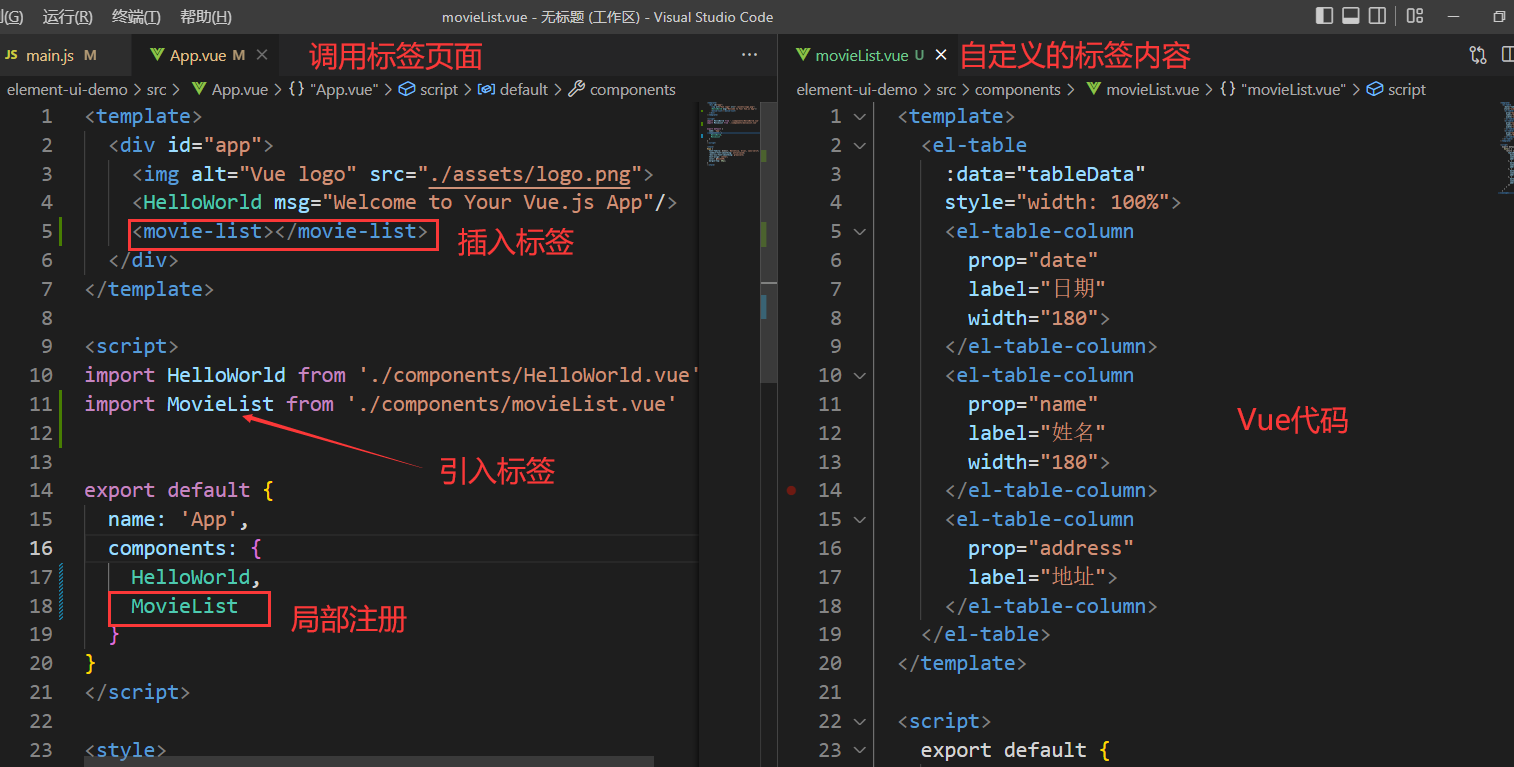Screen dimensions: 1514x767
Task: Click MovieList entry on line 18
Action: (x=185, y=606)
